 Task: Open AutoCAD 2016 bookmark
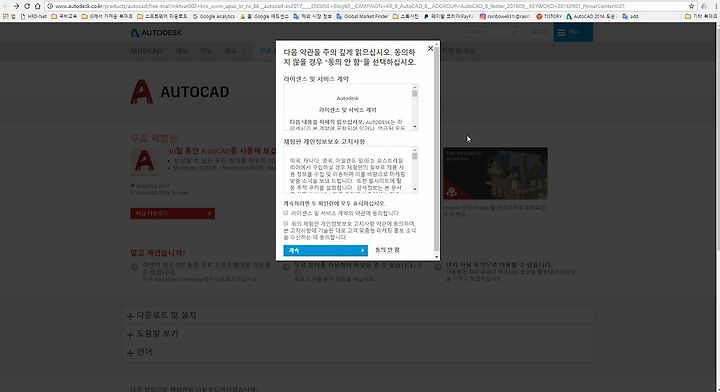point(591,16)
